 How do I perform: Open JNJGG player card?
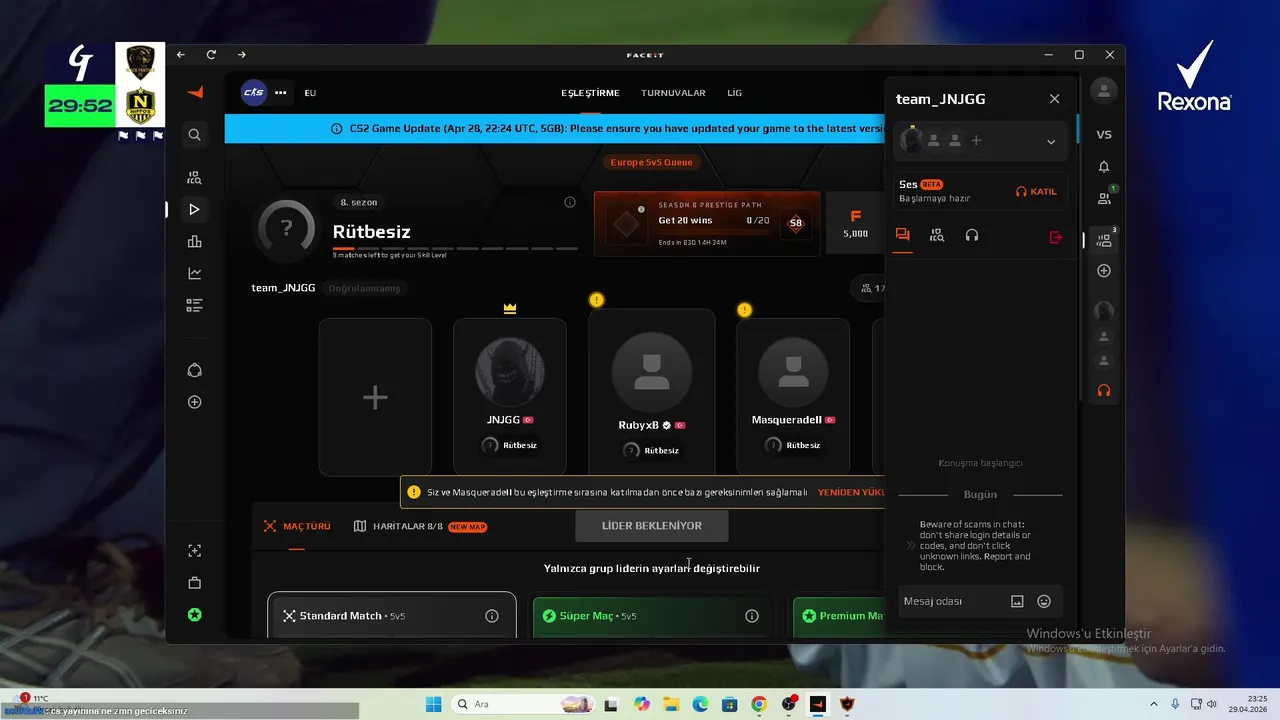tap(510, 397)
